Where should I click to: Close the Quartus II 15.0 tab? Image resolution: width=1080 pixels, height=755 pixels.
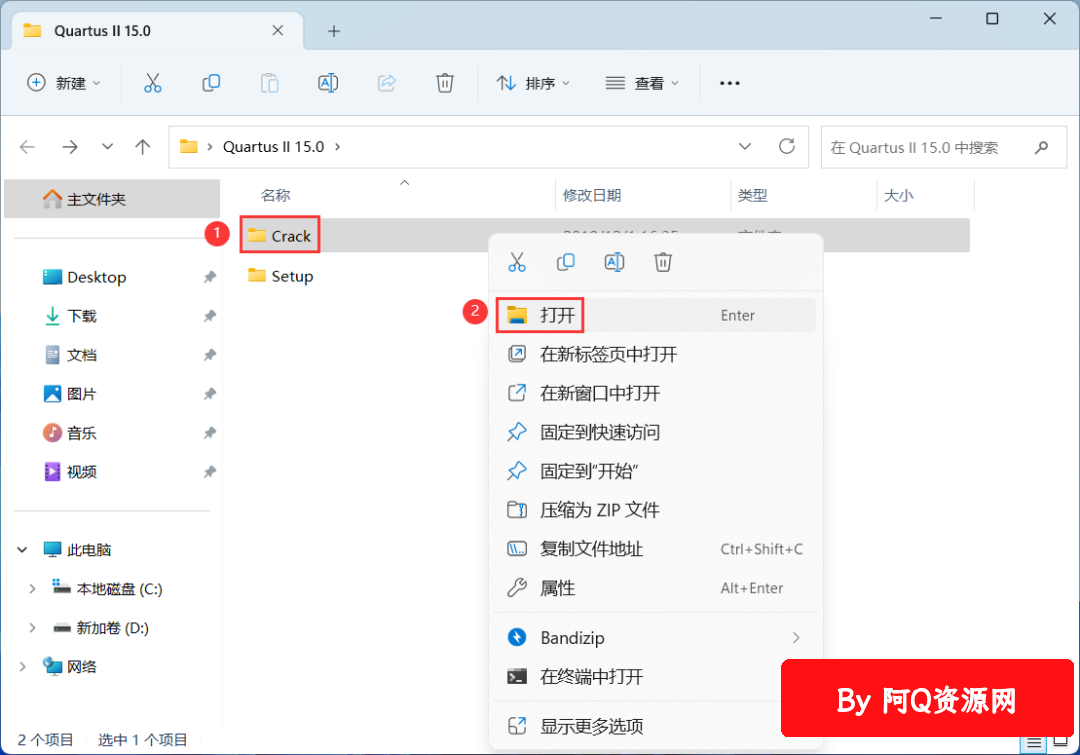(278, 30)
